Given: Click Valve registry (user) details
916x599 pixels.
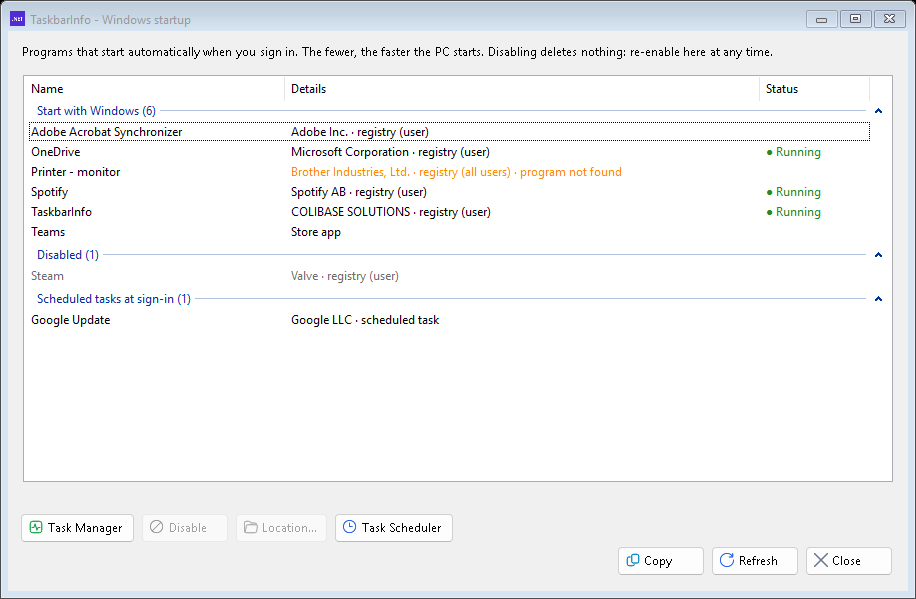Looking at the screenshot, I should [x=345, y=276].
